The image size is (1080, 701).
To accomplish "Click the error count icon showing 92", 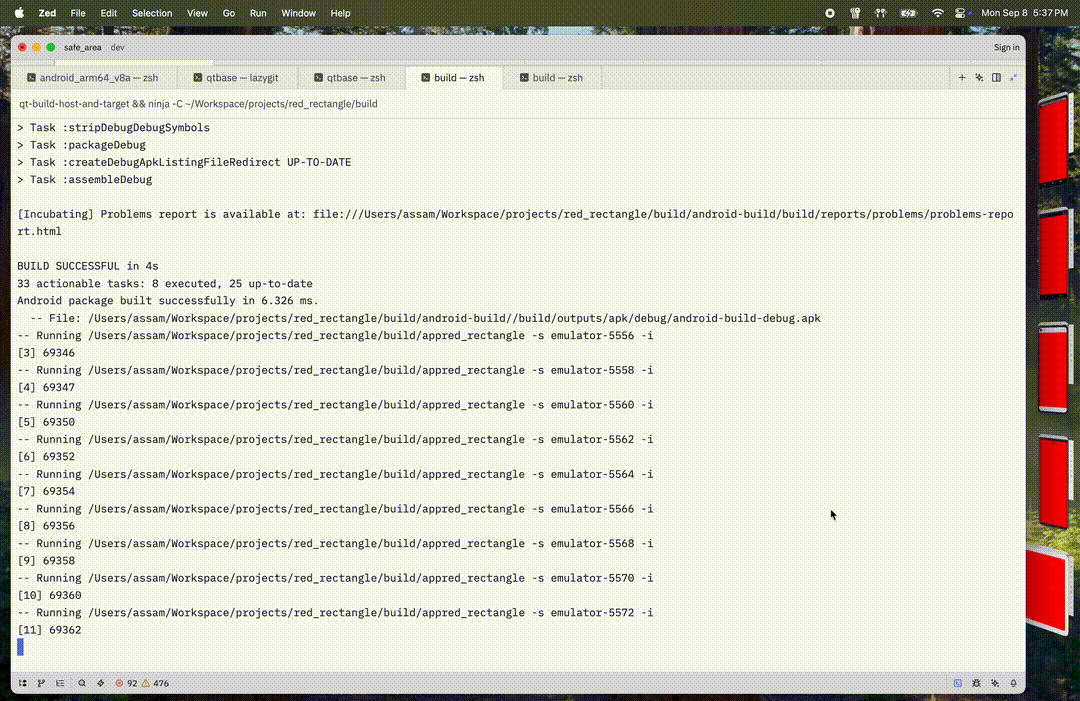I will (x=125, y=683).
